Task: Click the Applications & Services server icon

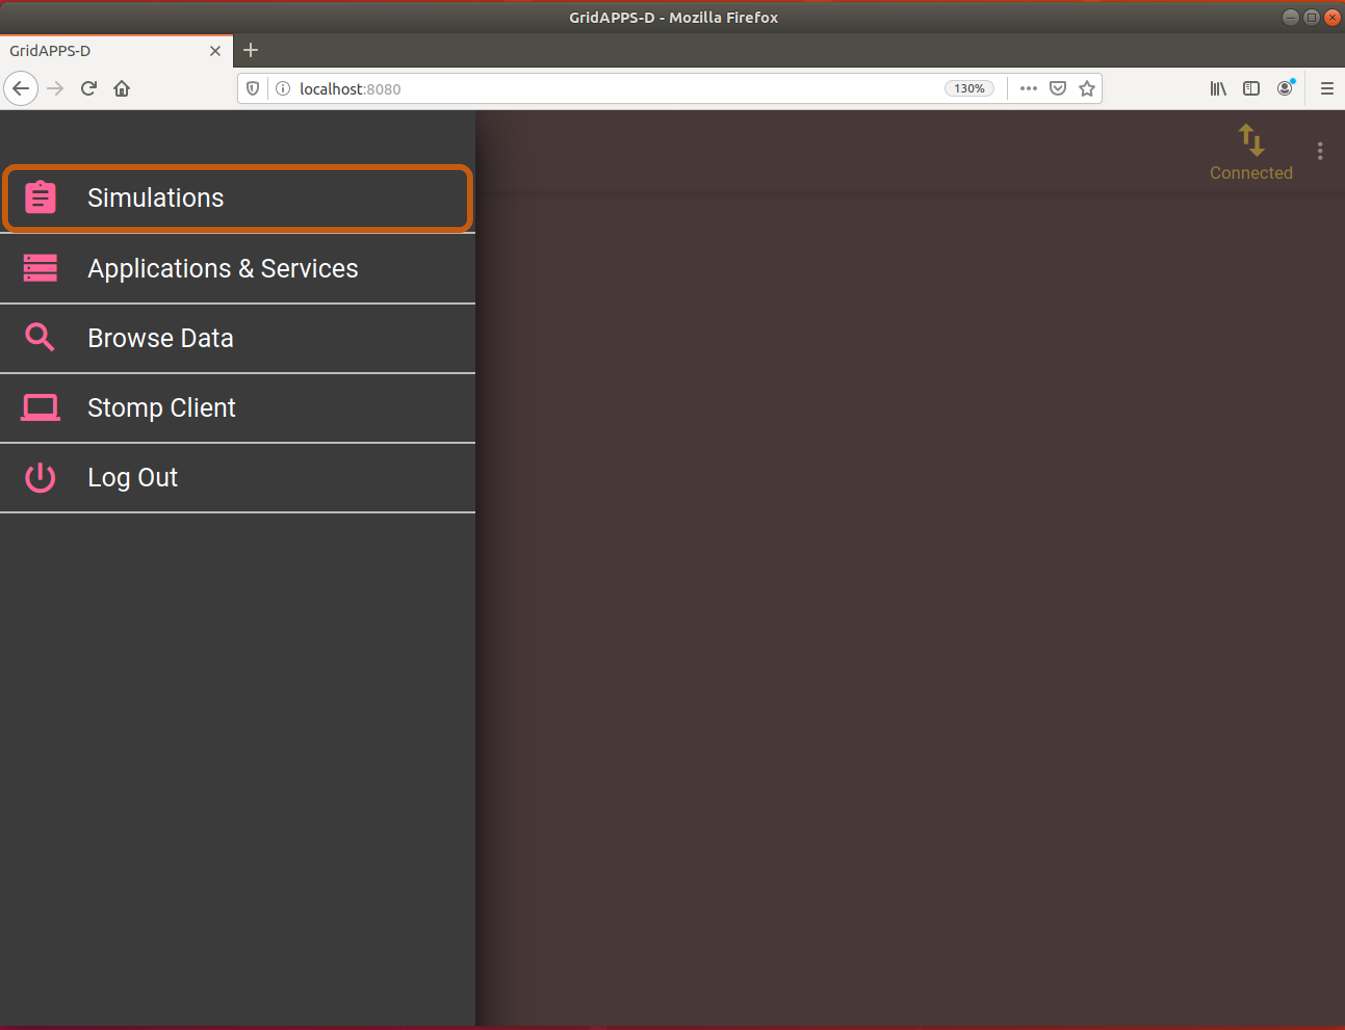Action: click(x=40, y=268)
